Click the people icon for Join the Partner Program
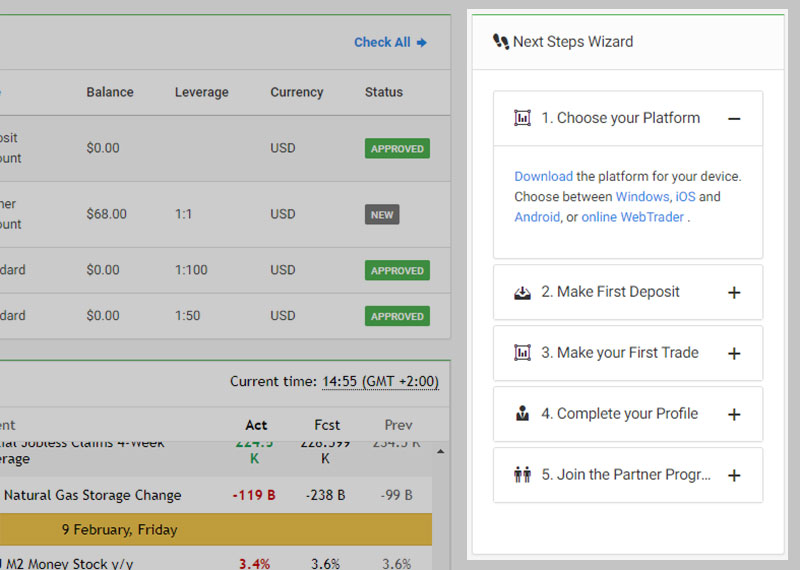The height and width of the screenshot is (570, 800). [522, 475]
